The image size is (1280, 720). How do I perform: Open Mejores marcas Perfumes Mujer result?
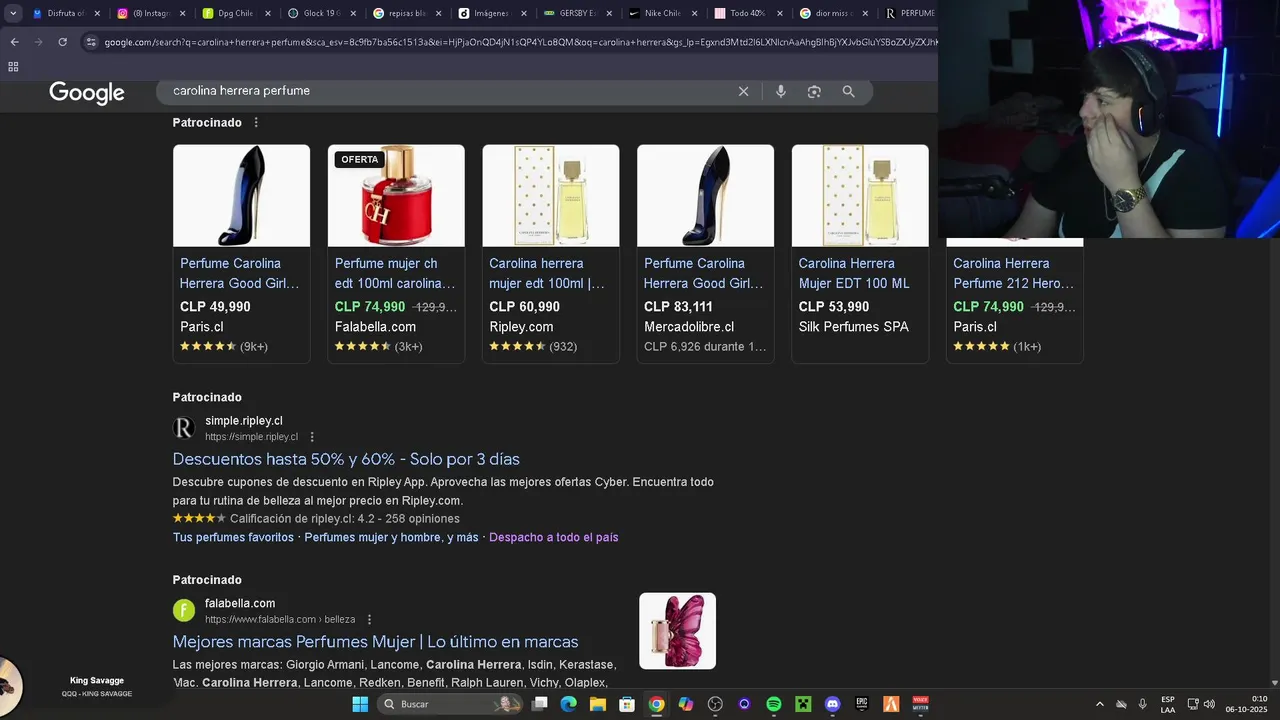pos(375,642)
